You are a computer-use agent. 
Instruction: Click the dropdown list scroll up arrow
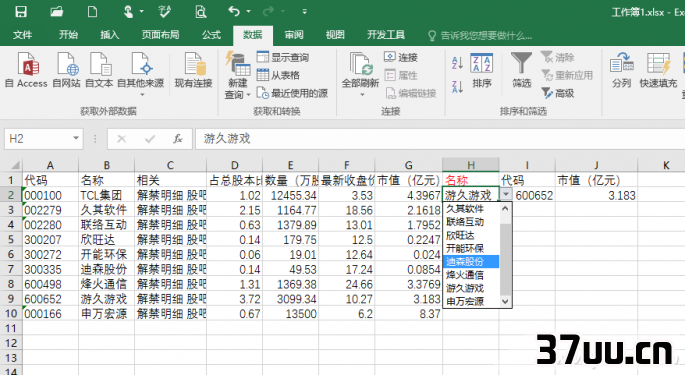click(x=505, y=209)
